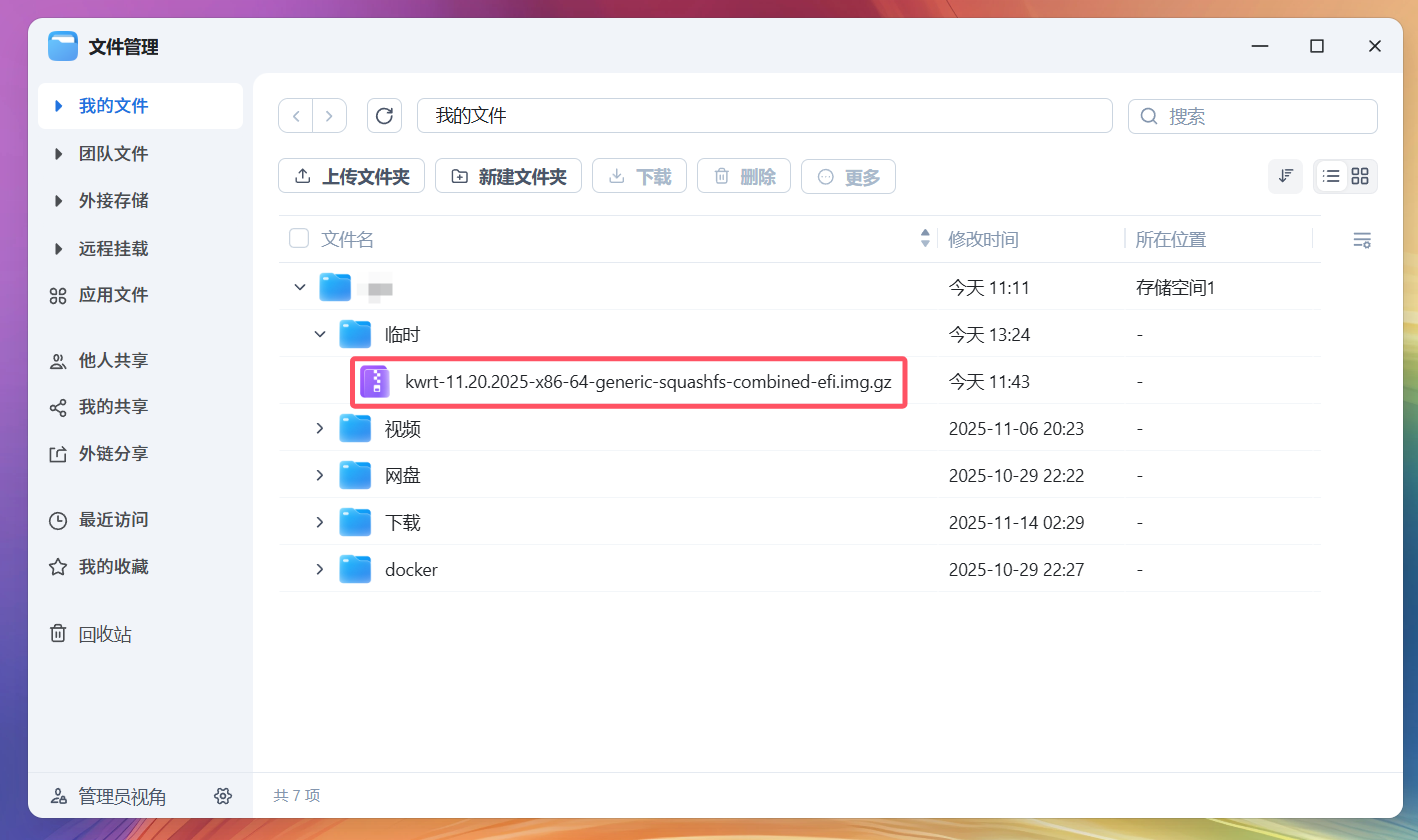Expand the docker folder

click(319, 568)
